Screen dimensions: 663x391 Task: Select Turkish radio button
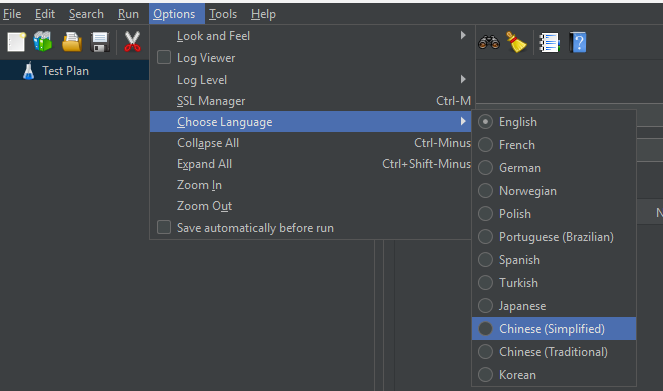[485, 282]
